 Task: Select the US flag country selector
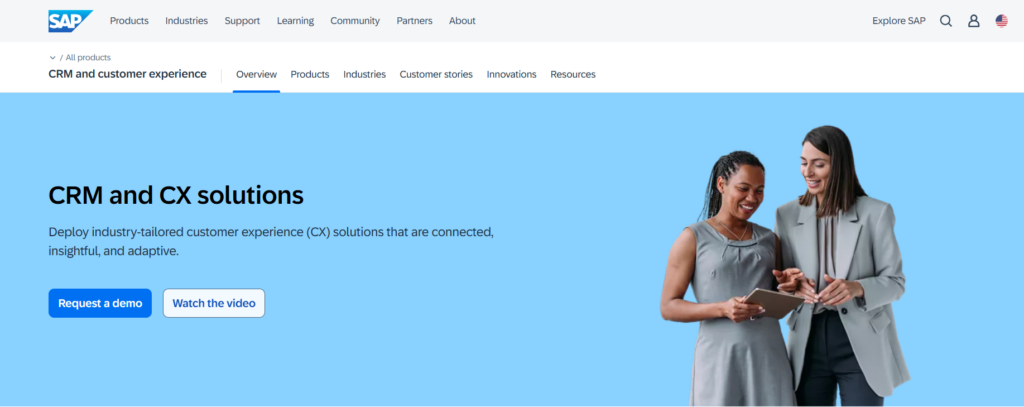coord(1001,21)
